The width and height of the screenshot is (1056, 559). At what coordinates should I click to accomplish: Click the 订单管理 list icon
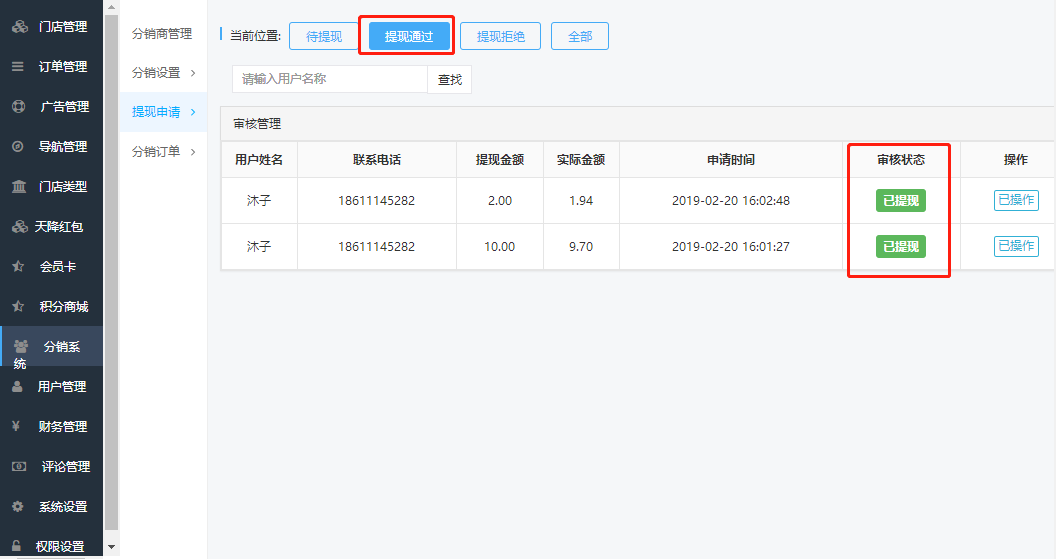(x=18, y=66)
